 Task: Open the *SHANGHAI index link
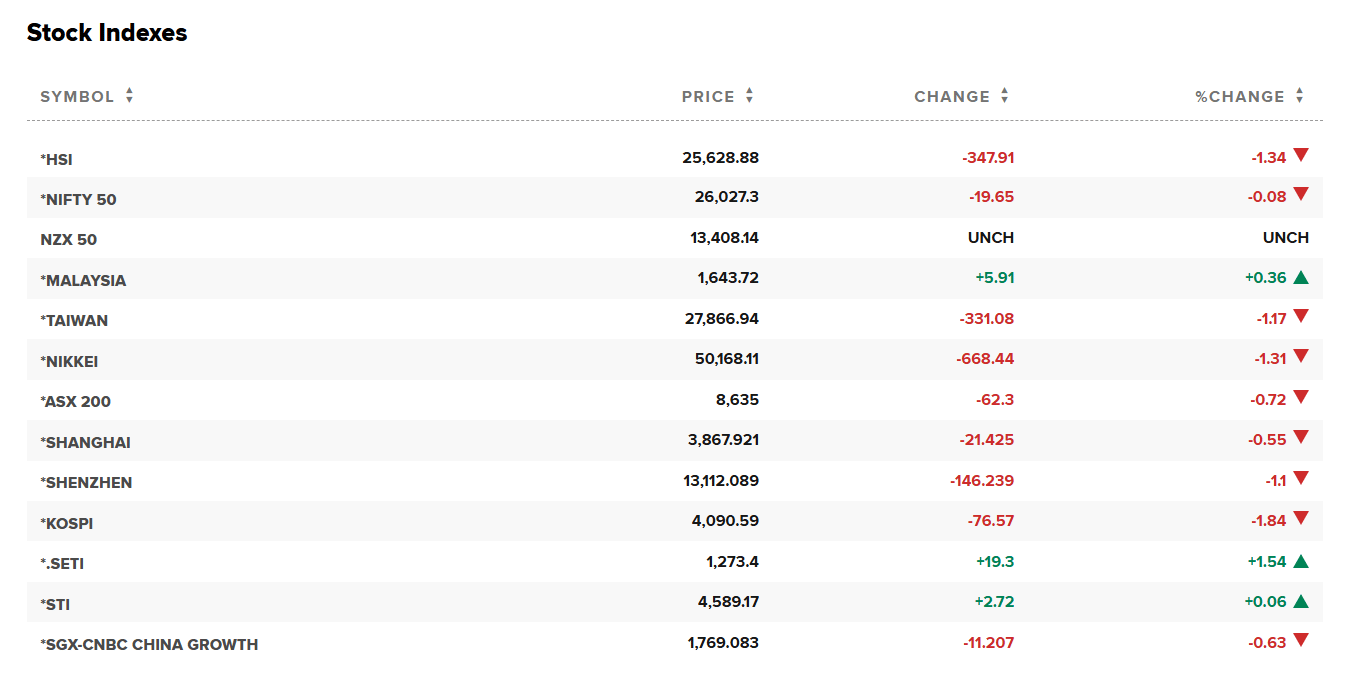coord(85,442)
